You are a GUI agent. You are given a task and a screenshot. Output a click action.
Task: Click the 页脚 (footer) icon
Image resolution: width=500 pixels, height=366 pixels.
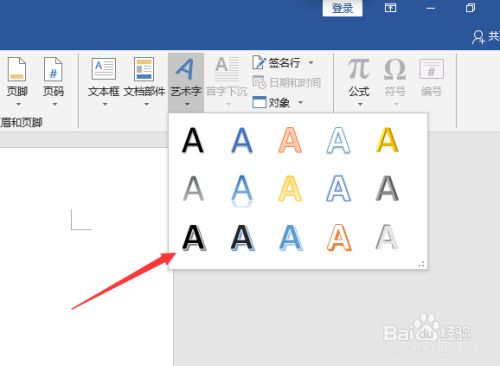point(17,69)
